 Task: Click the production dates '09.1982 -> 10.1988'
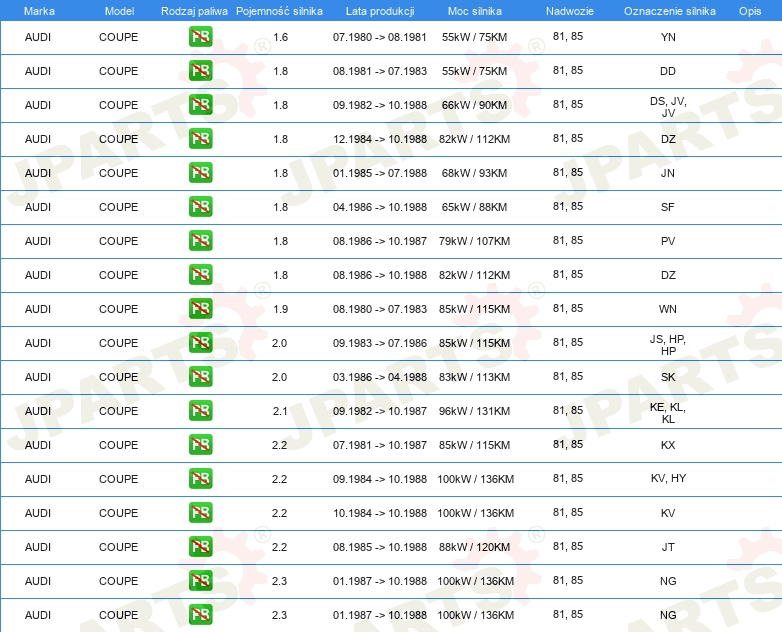pos(380,105)
